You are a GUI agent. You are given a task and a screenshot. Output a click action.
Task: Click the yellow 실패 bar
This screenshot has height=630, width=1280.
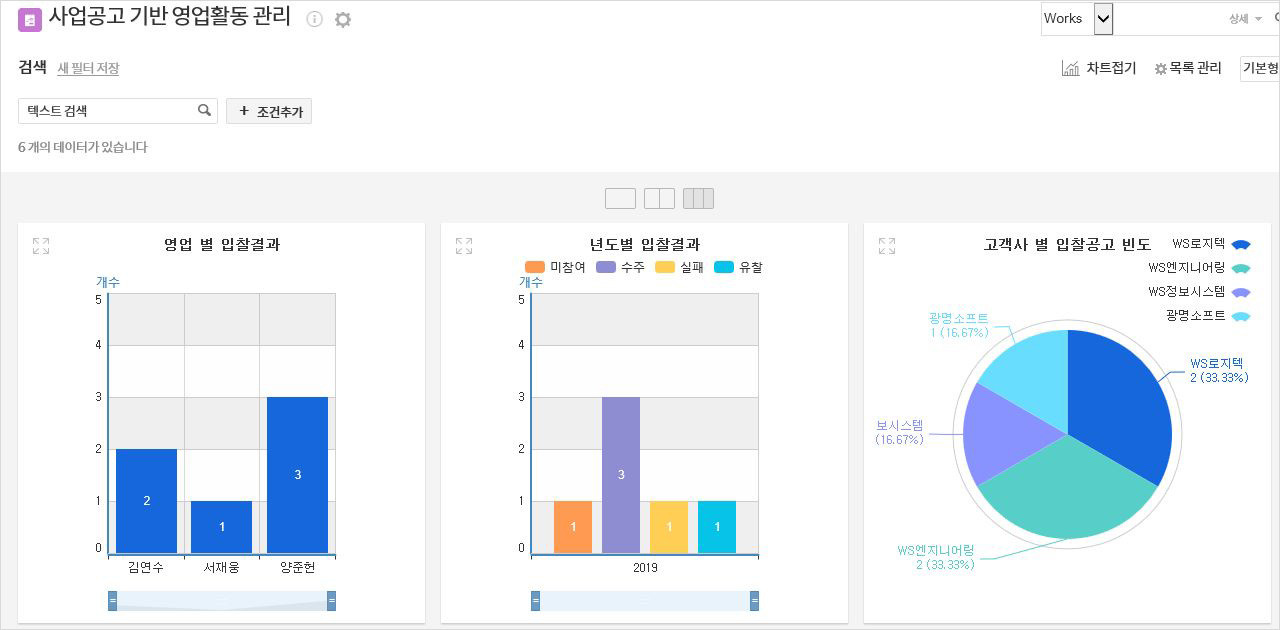click(669, 527)
